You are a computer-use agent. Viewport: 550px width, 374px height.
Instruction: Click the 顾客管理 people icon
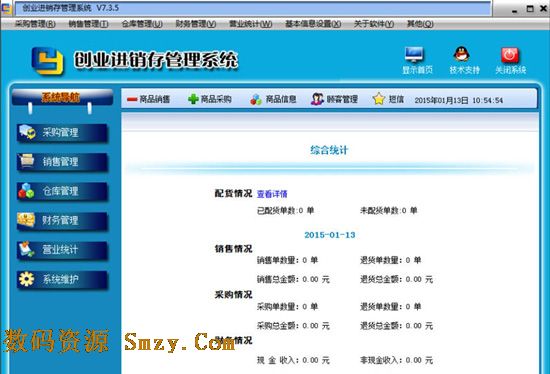[x=317, y=99]
